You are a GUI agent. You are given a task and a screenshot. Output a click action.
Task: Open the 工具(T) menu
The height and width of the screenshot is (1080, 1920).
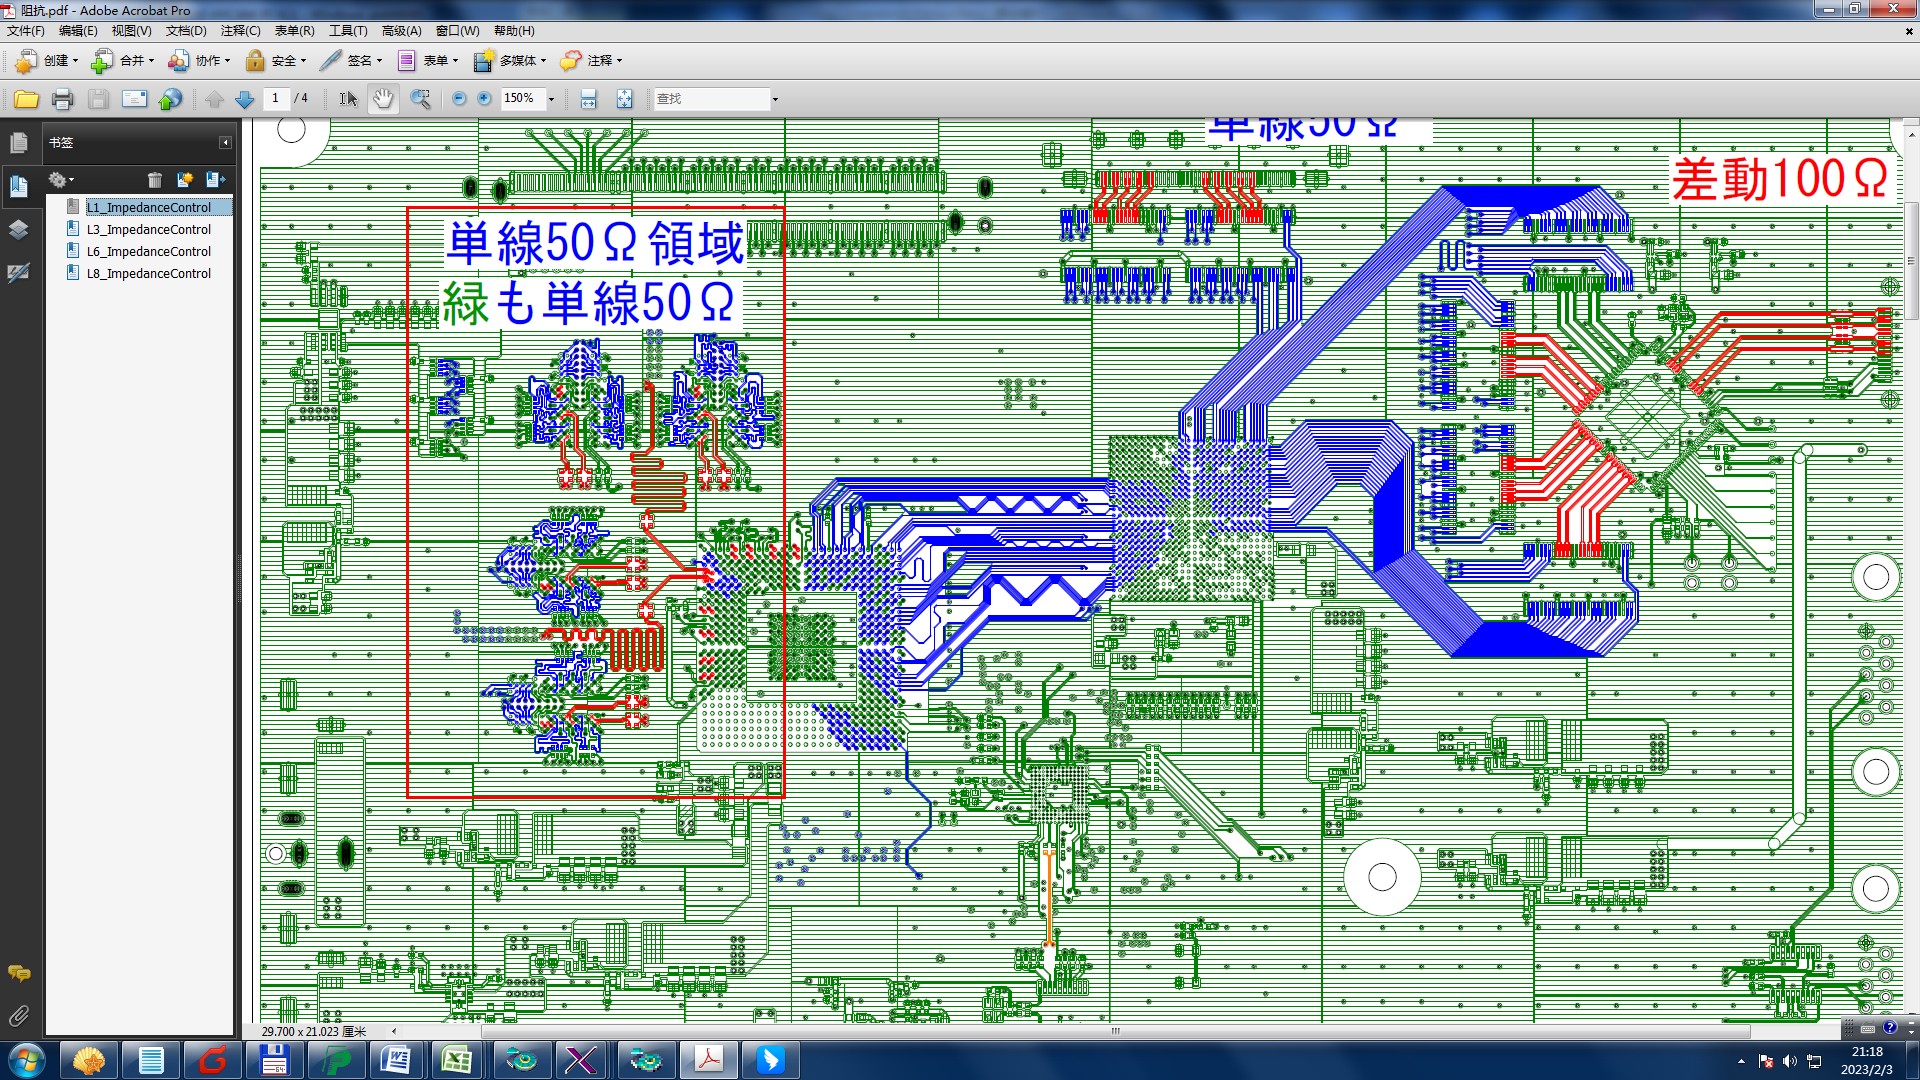[x=348, y=30]
